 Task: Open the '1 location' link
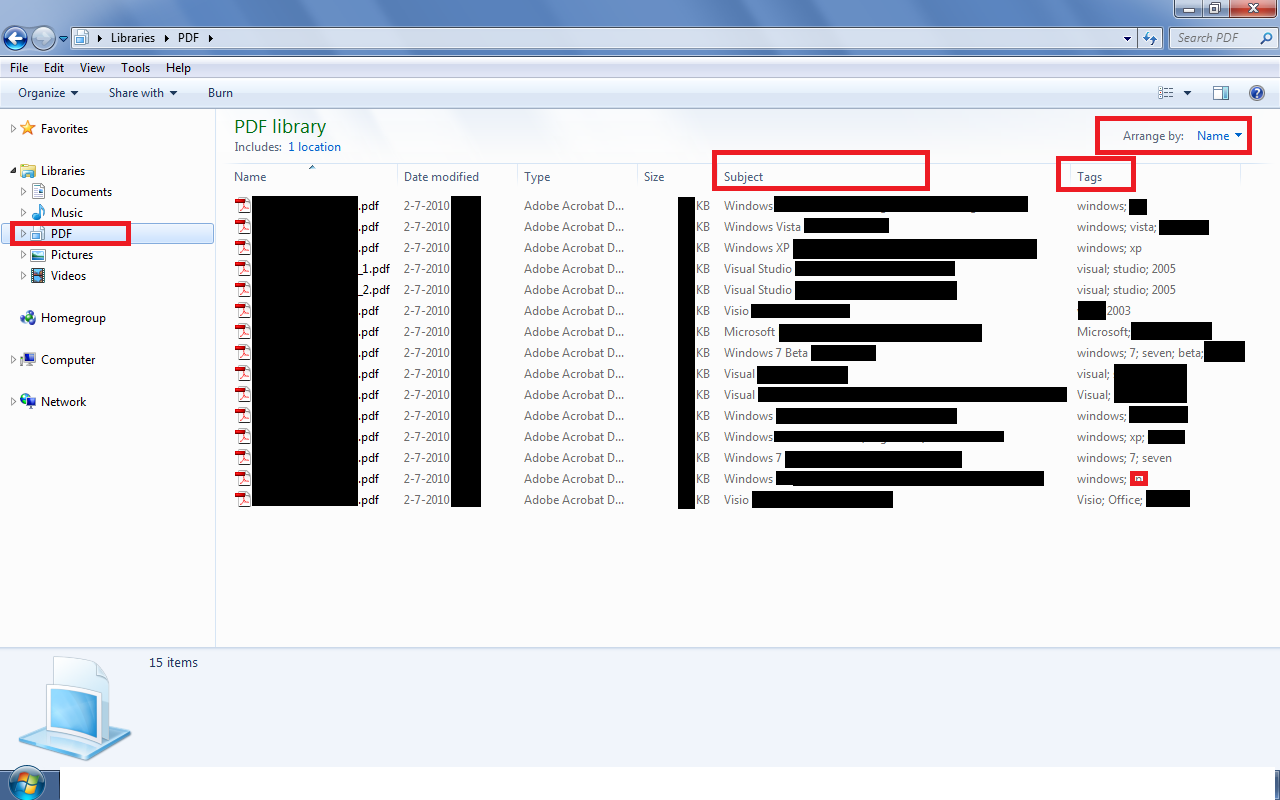(x=314, y=147)
